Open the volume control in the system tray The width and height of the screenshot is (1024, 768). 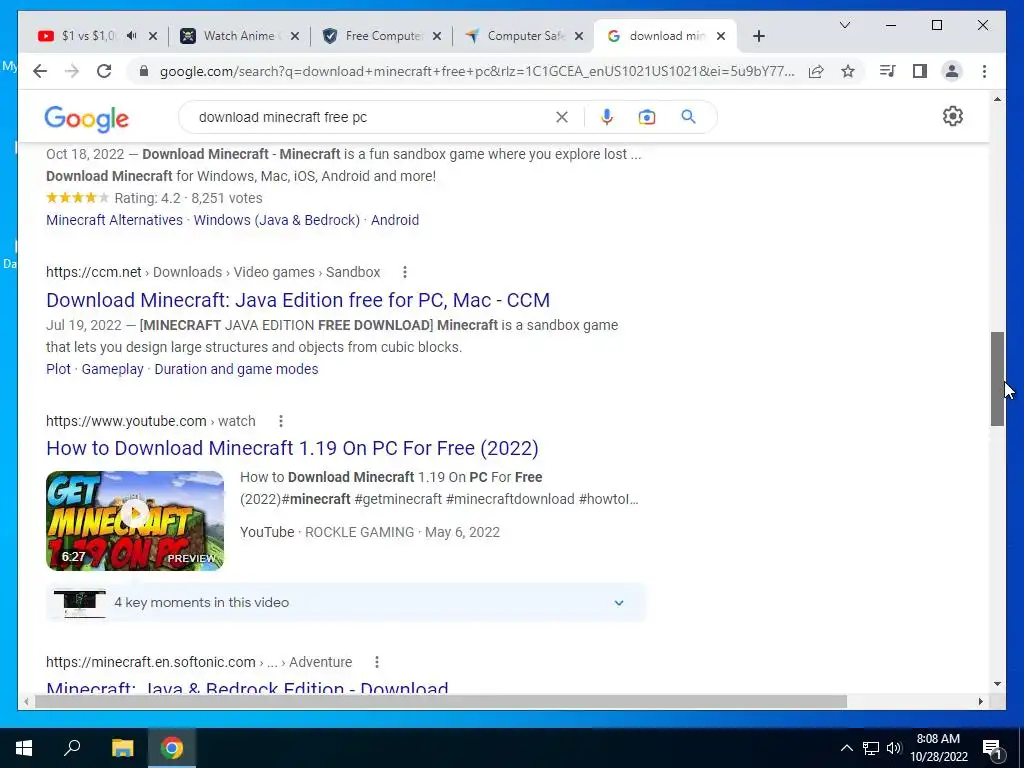894,748
